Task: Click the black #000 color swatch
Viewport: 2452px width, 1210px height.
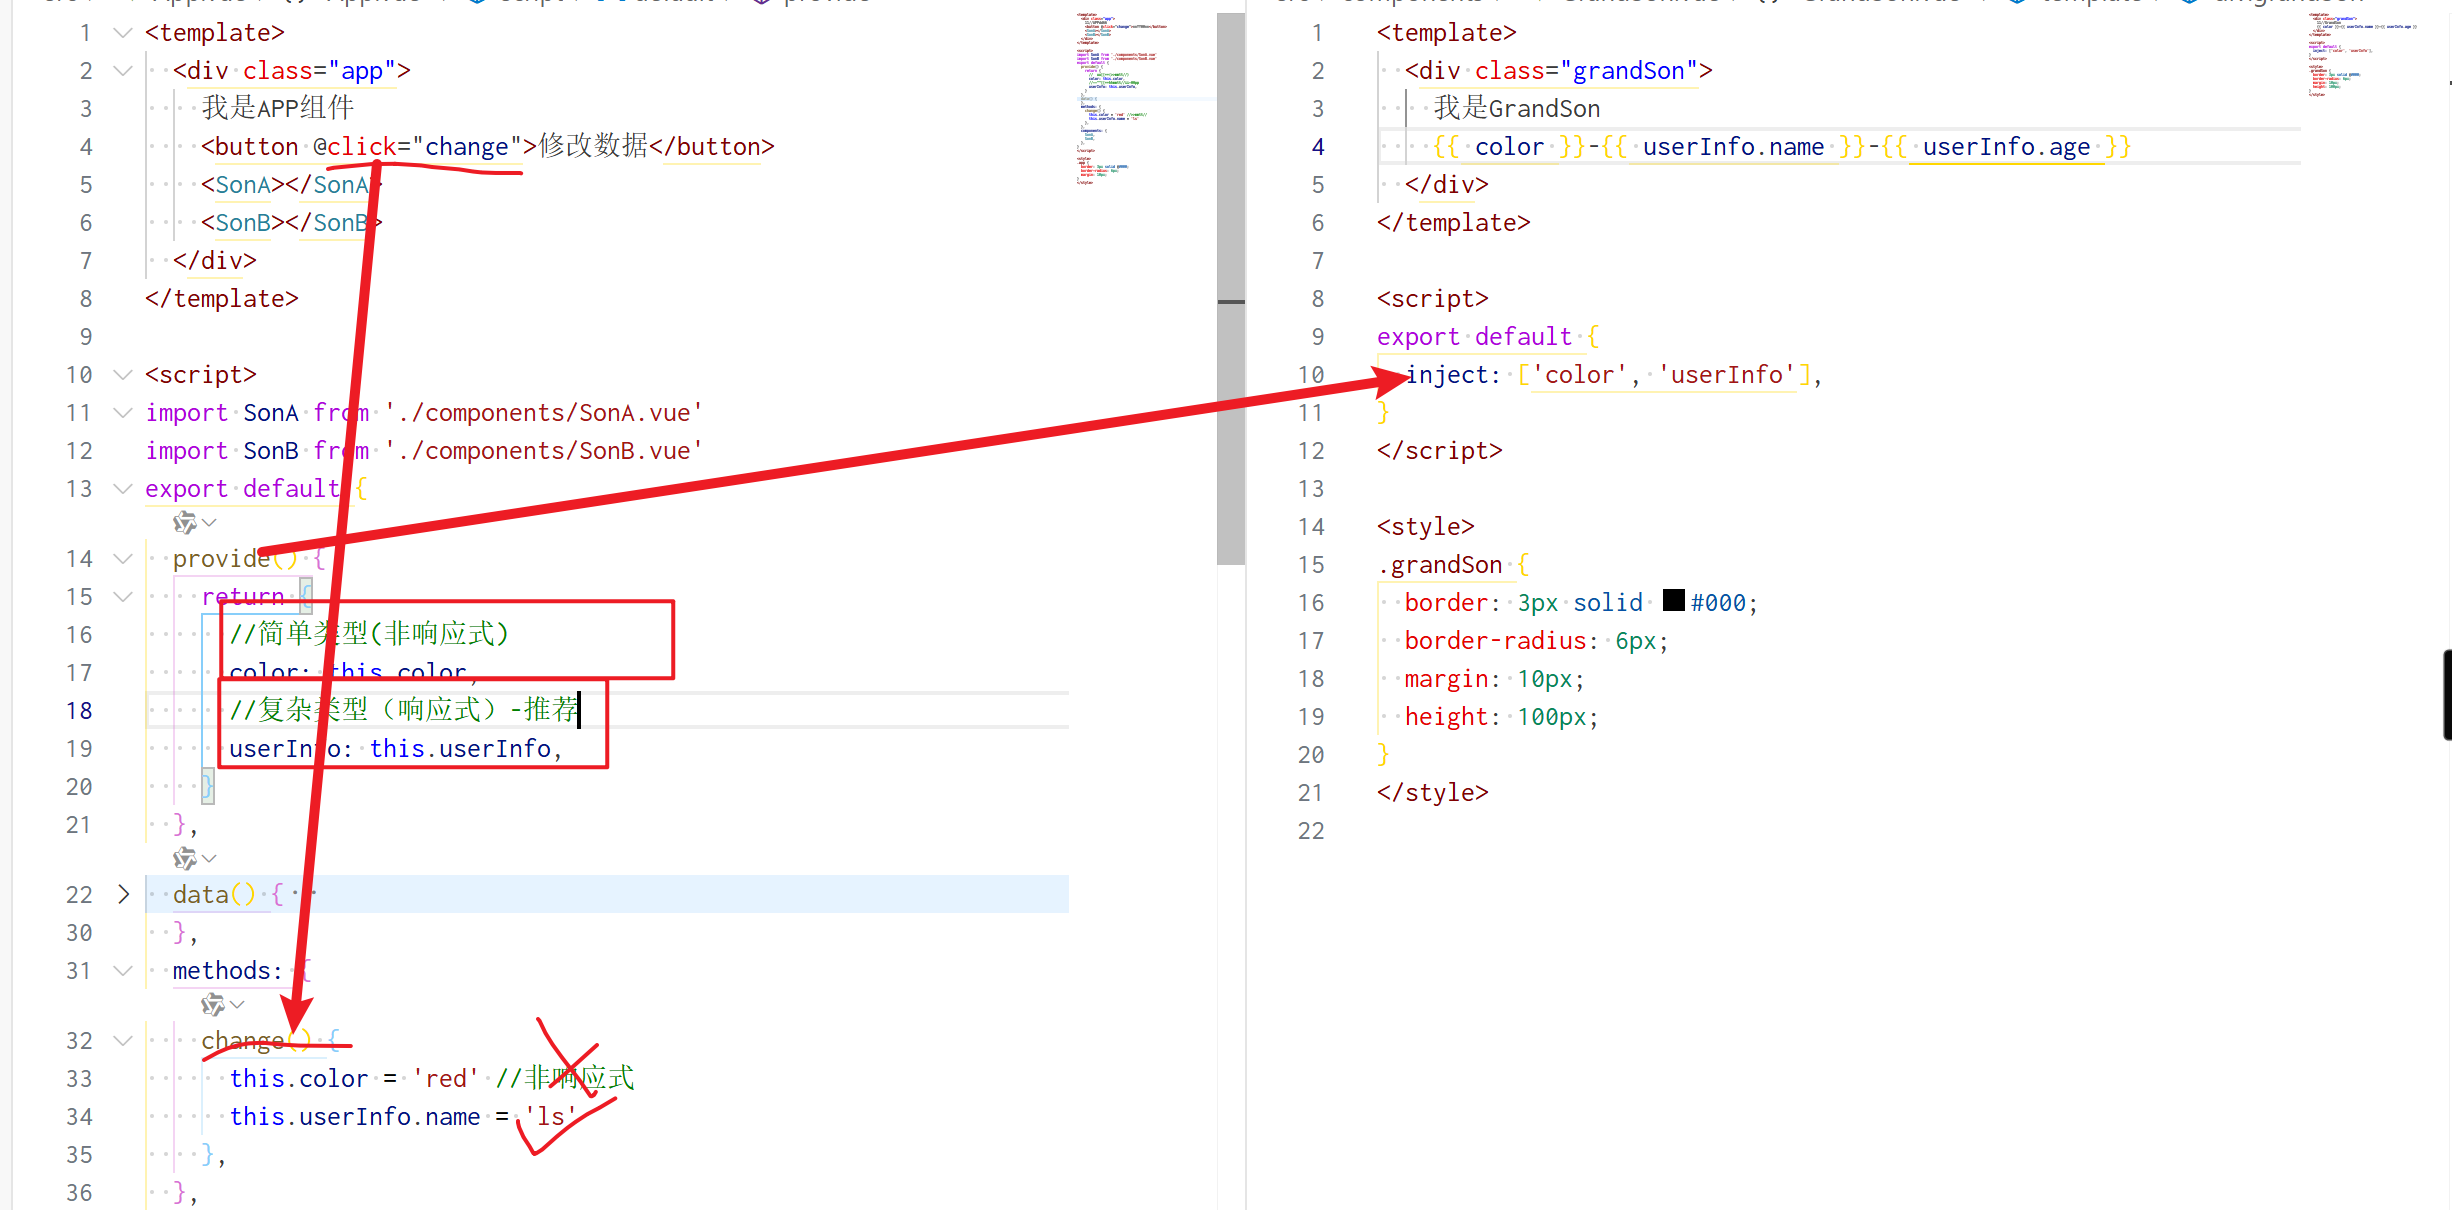Action: 1673,601
